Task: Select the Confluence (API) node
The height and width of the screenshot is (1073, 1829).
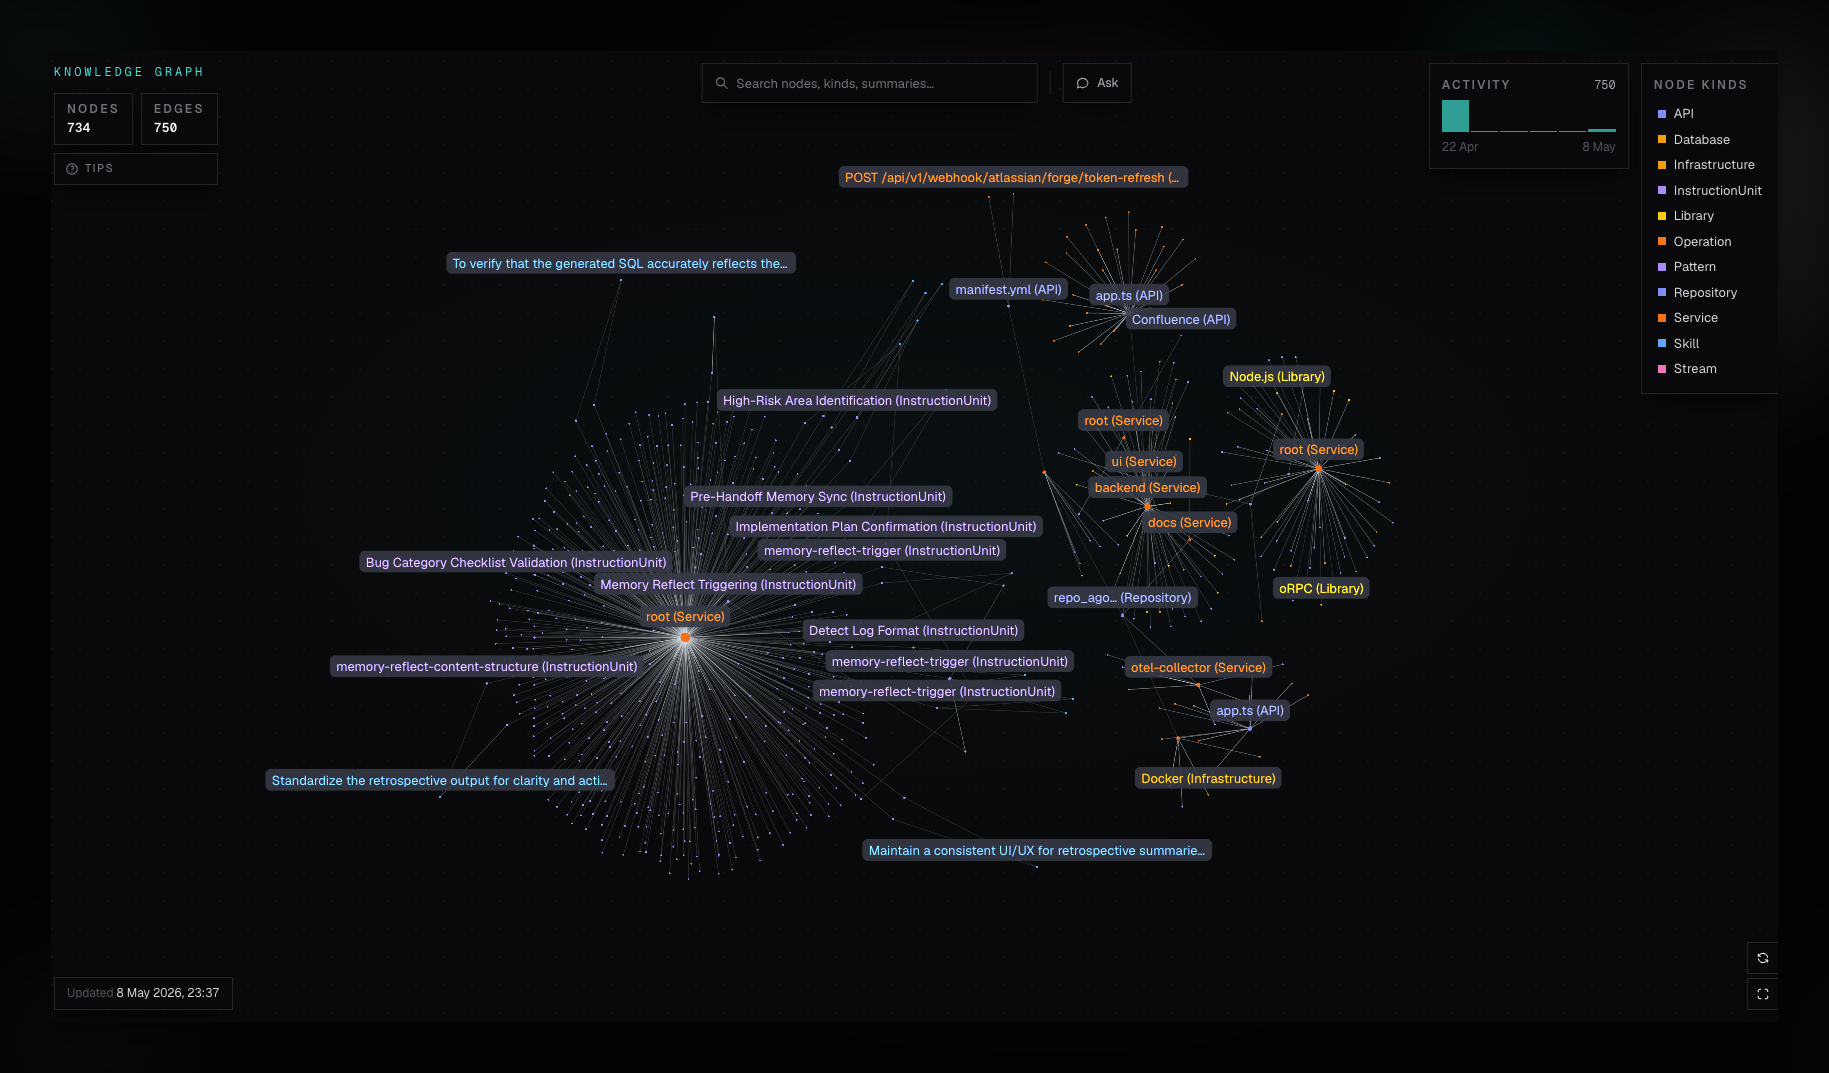Action: [x=1181, y=320]
